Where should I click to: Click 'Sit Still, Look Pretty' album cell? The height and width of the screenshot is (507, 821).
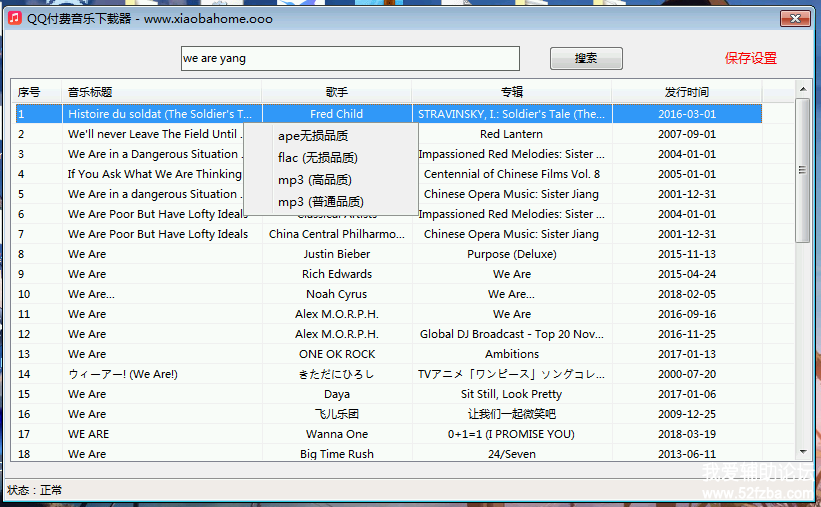[512, 394]
